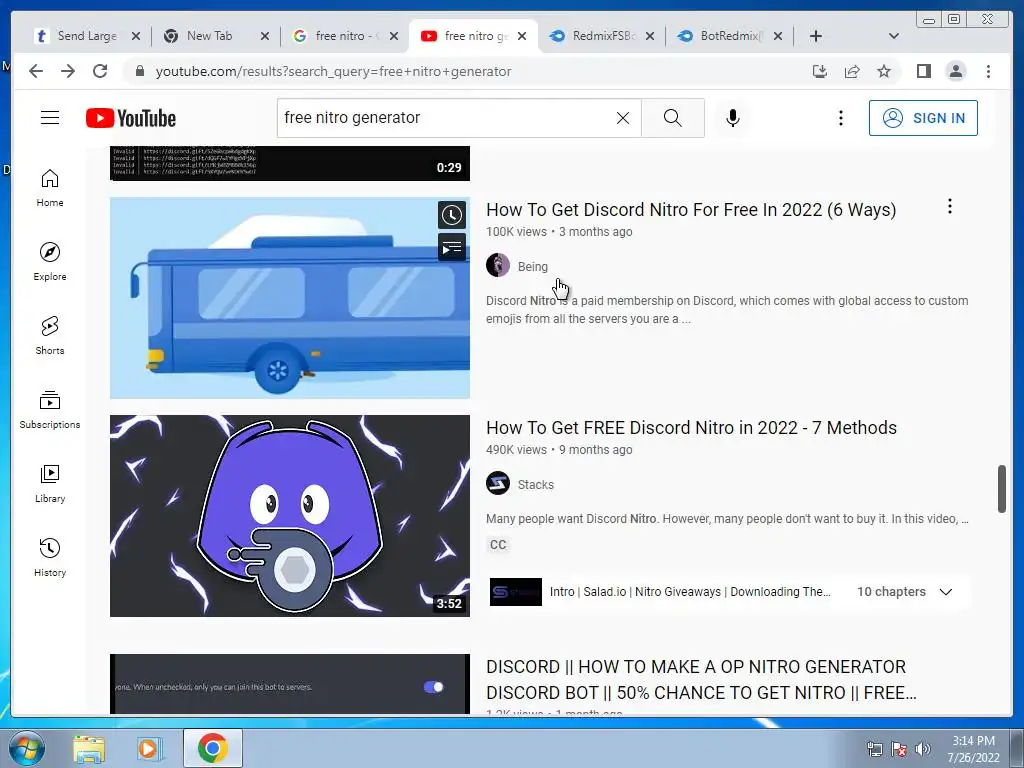Screen dimensions: 1024x768
Task: Click the 100K views 3 months ago text
Action: [x=559, y=232]
